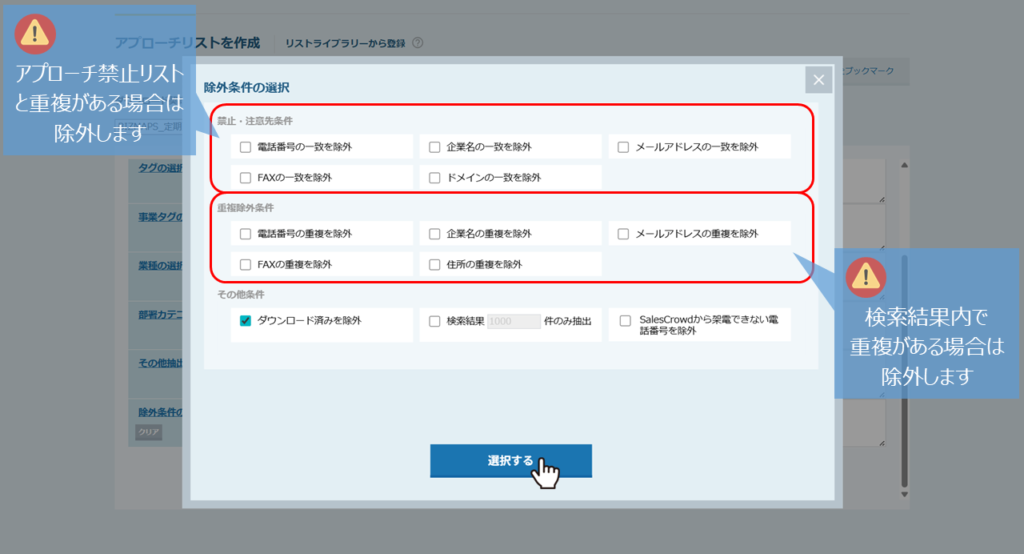Enable 電話番号の一致を除外 checkbox
This screenshot has width=1024, height=554.
point(246,147)
